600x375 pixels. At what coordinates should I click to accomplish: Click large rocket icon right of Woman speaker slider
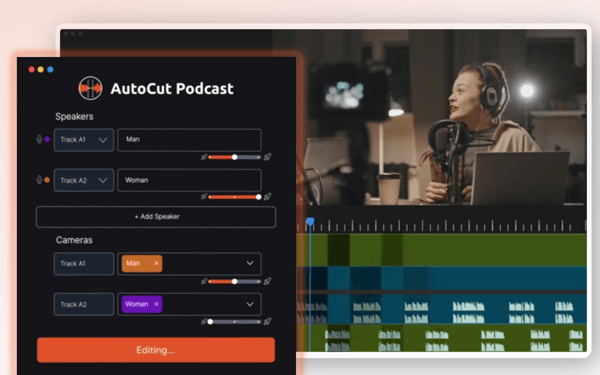pos(267,197)
